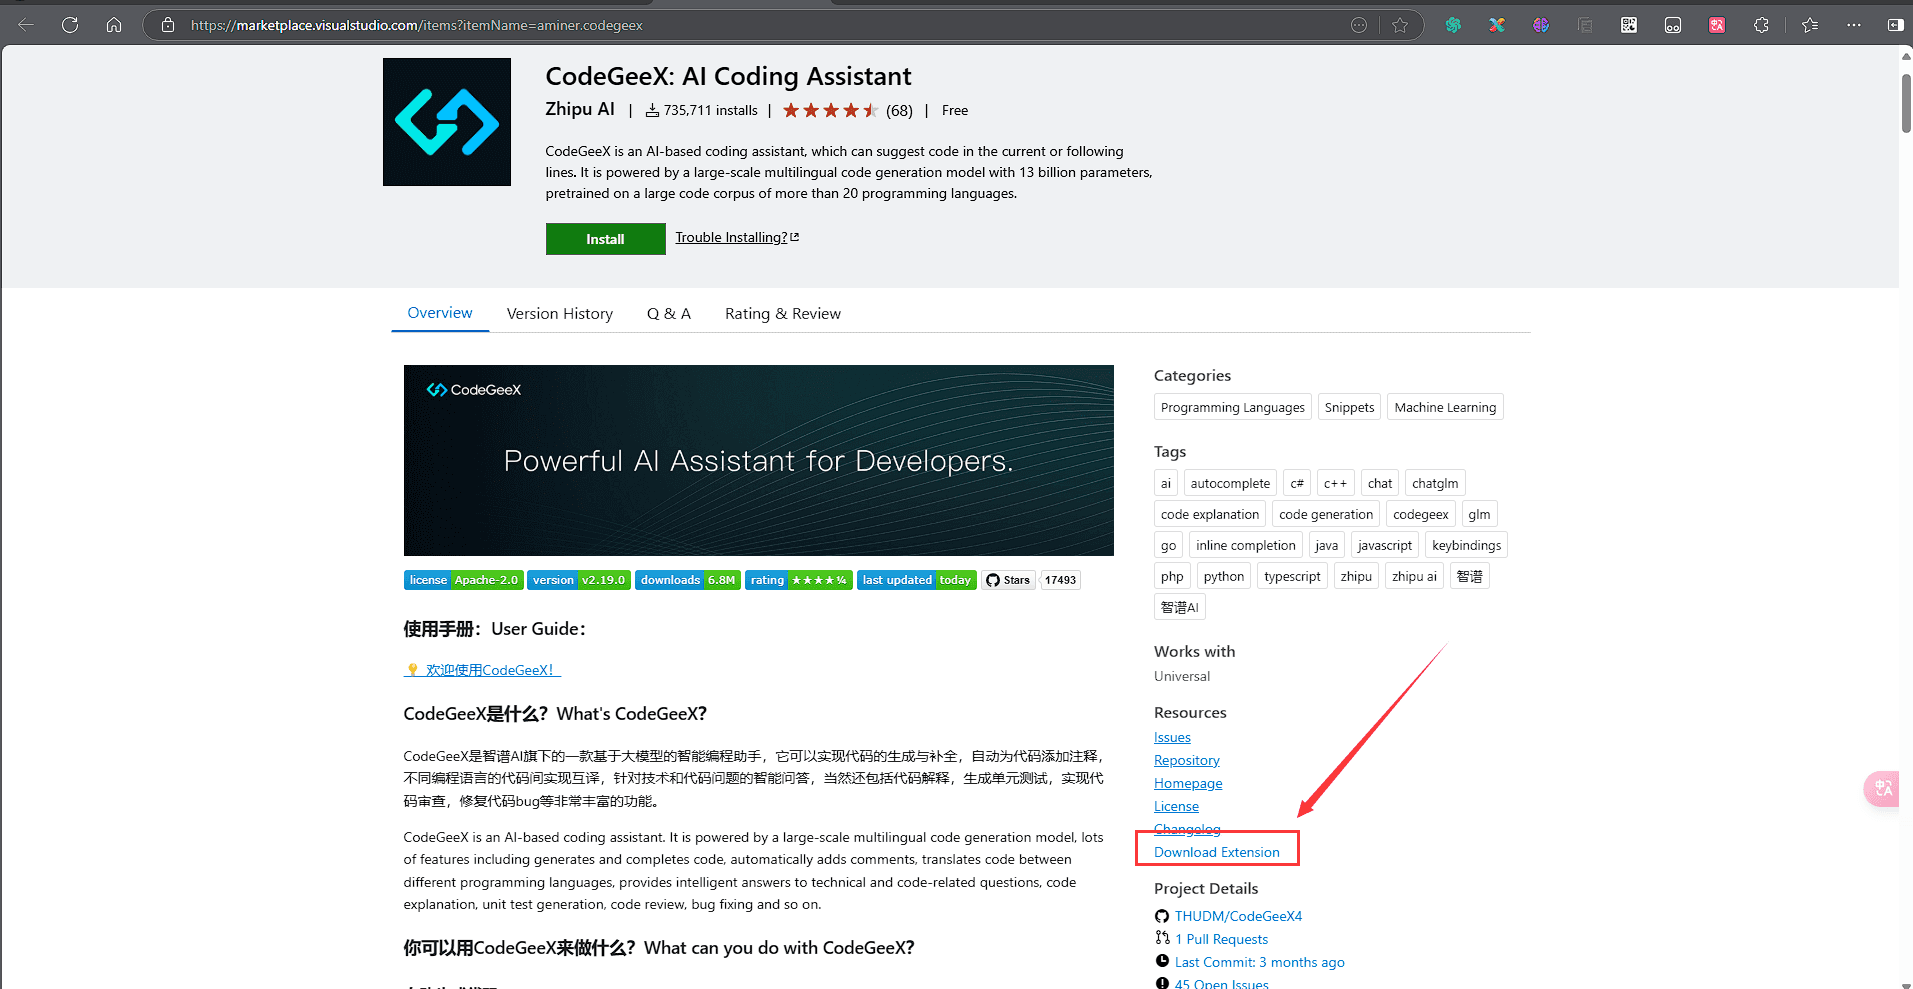Open the browser home page

(x=114, y=24)
